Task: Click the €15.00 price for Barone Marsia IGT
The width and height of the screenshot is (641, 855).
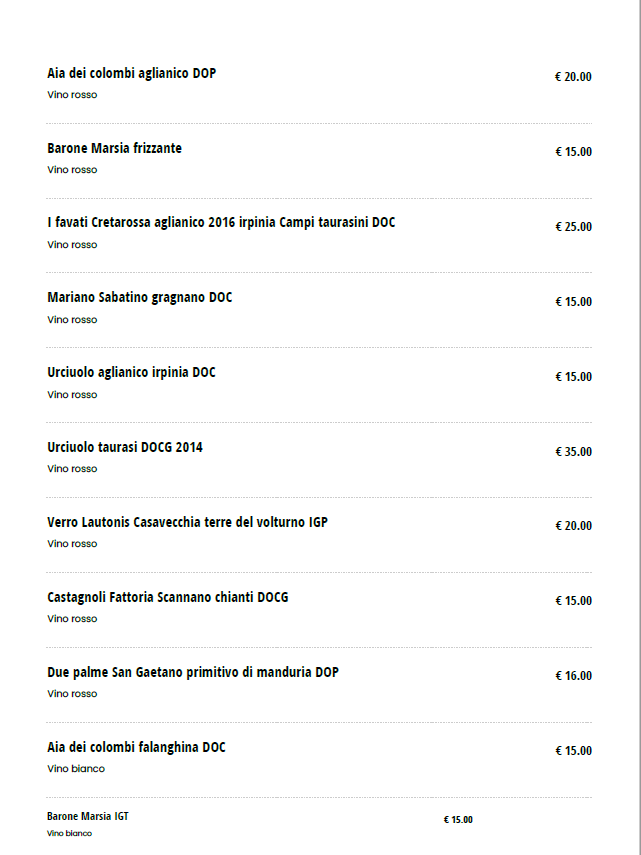Action: tap(458, 819)
